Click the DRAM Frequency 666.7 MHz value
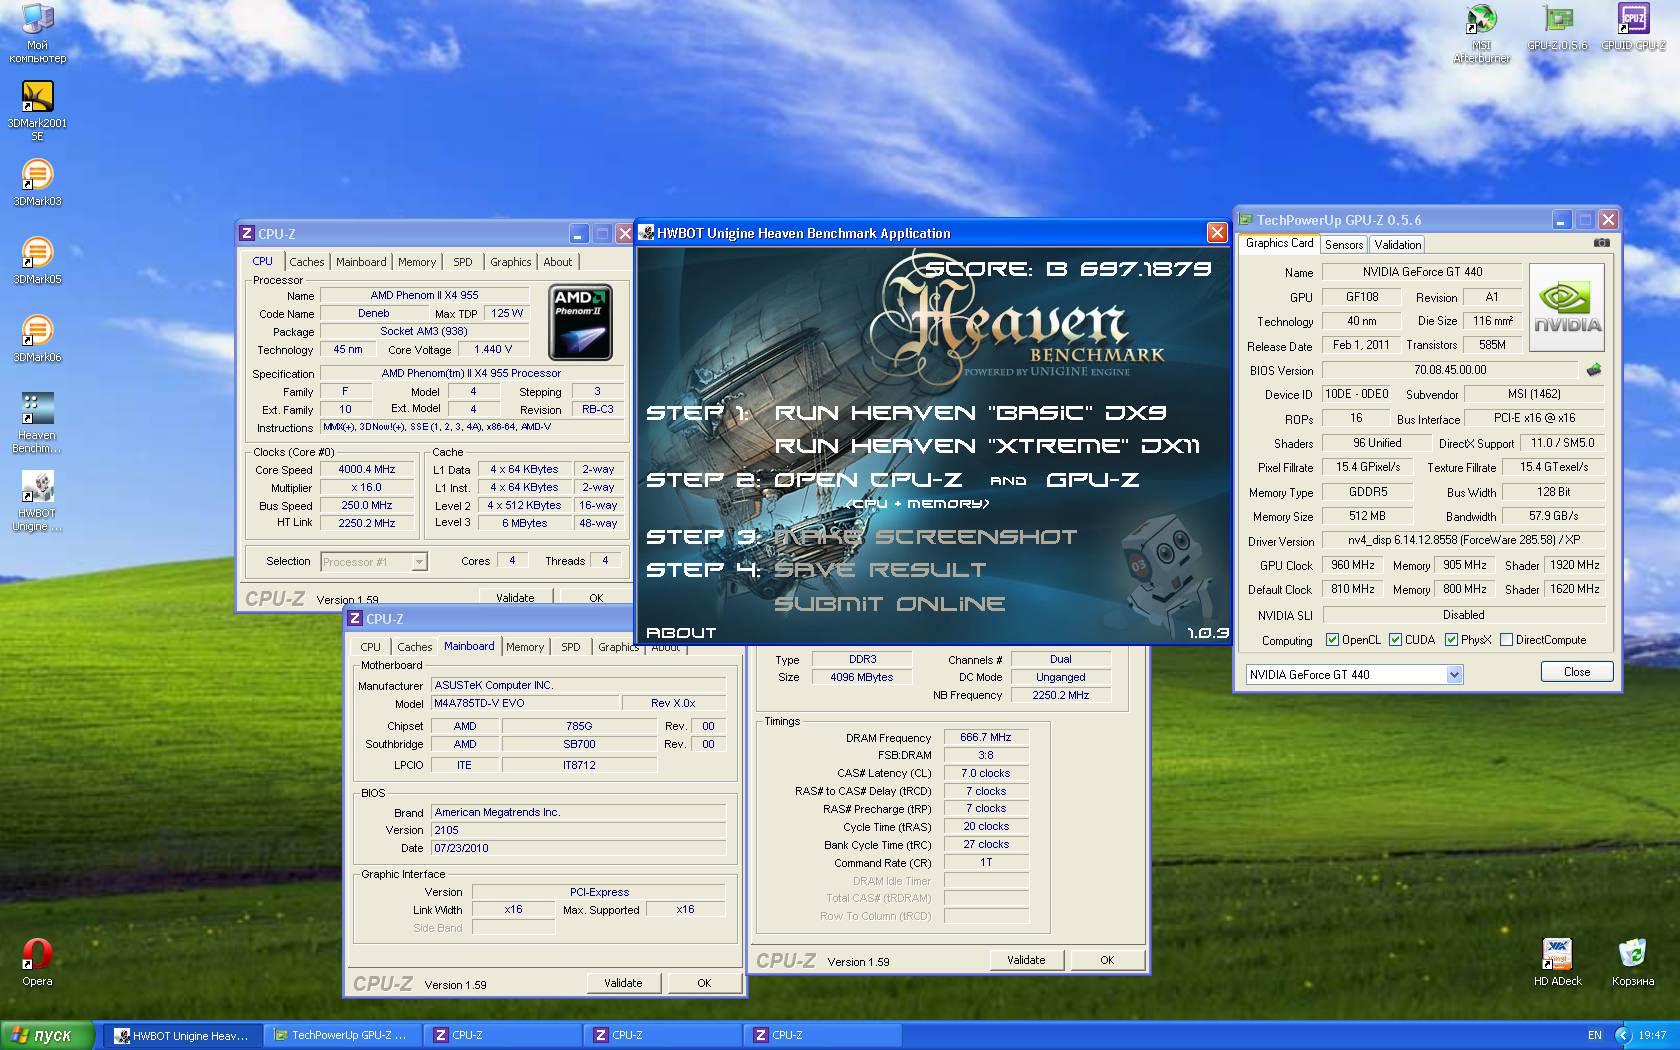The height and width of the screenshot is (1050, 1680). [x=985, y=737]
